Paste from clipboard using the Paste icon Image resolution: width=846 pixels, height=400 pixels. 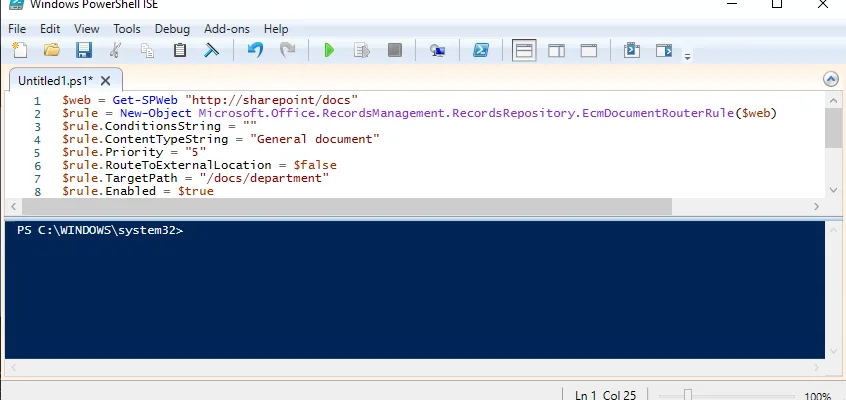180,51
